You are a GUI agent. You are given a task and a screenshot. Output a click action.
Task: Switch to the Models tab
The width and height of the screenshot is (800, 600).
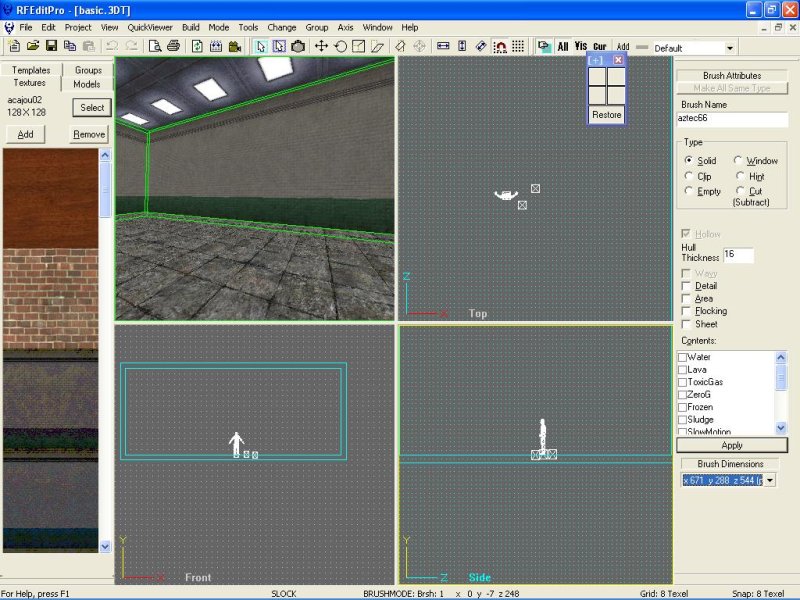click(x=87, y=85)
